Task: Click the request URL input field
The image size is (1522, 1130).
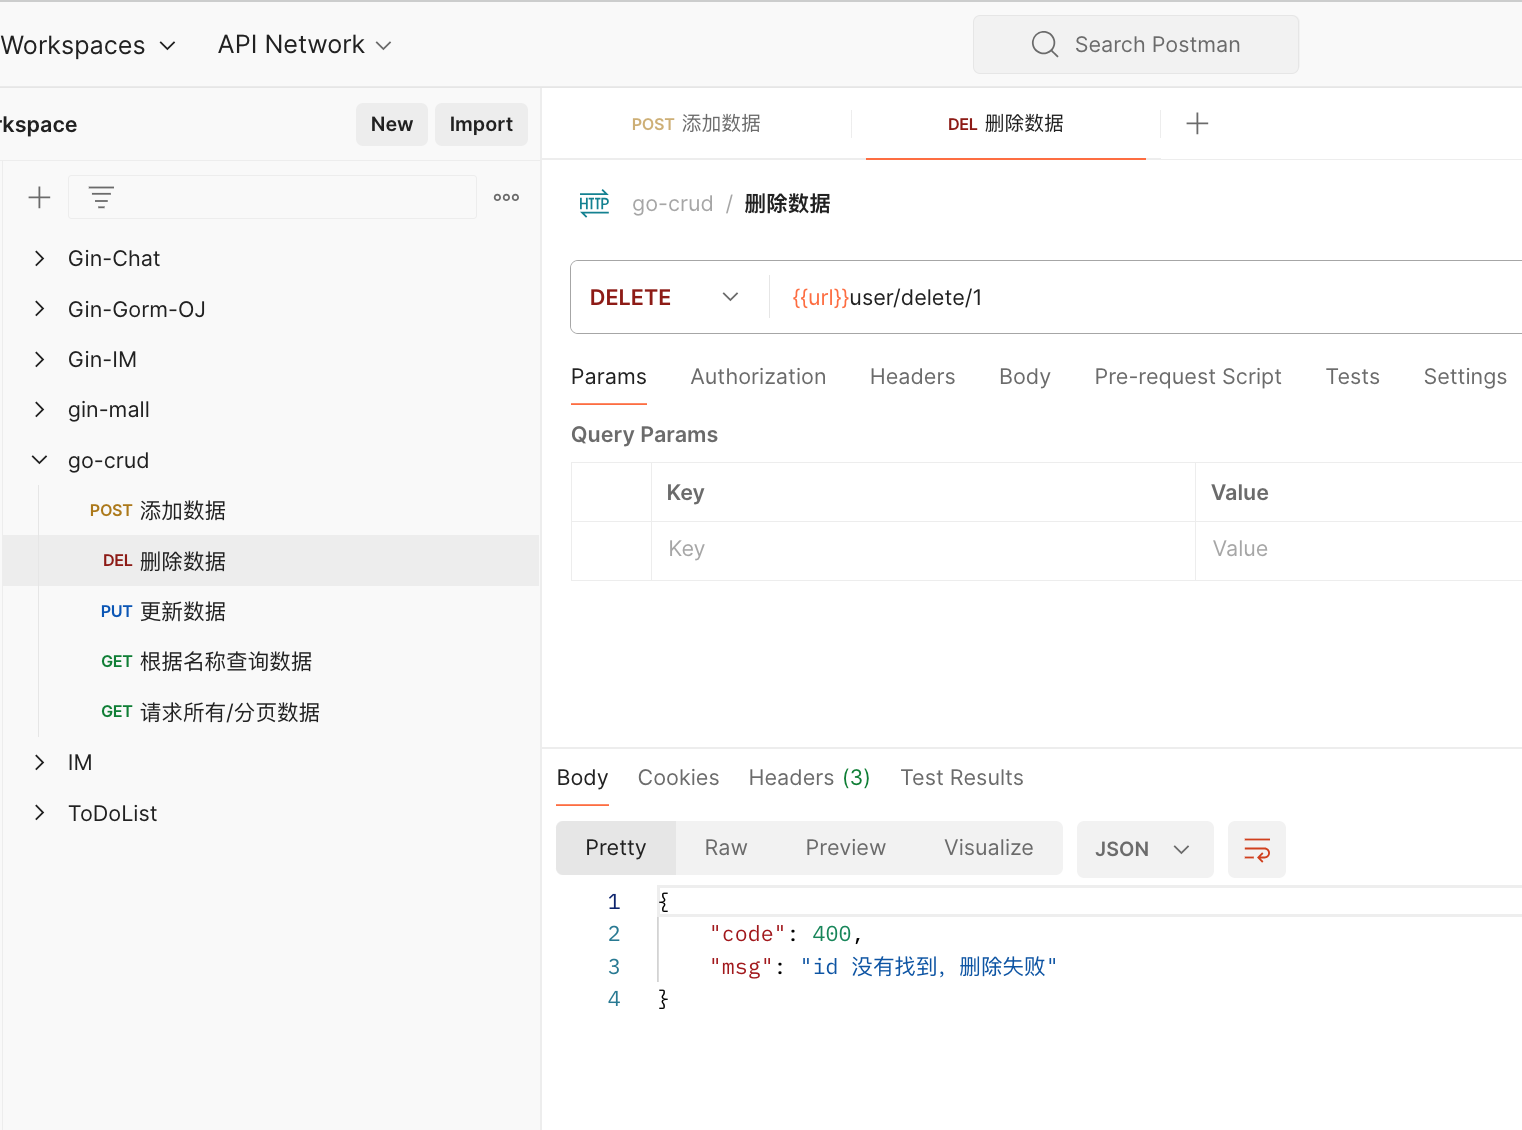Action: pos(1147,298)
